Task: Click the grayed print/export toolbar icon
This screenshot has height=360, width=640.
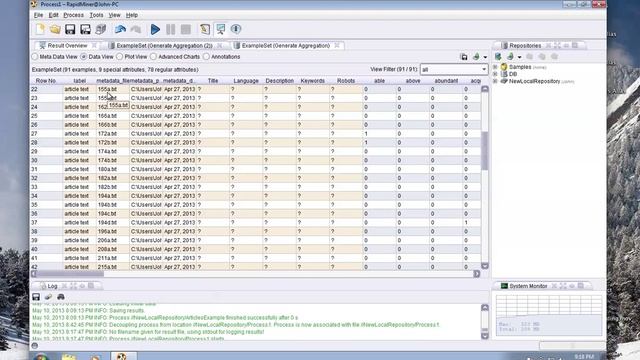Action: (x=100, y=29)
